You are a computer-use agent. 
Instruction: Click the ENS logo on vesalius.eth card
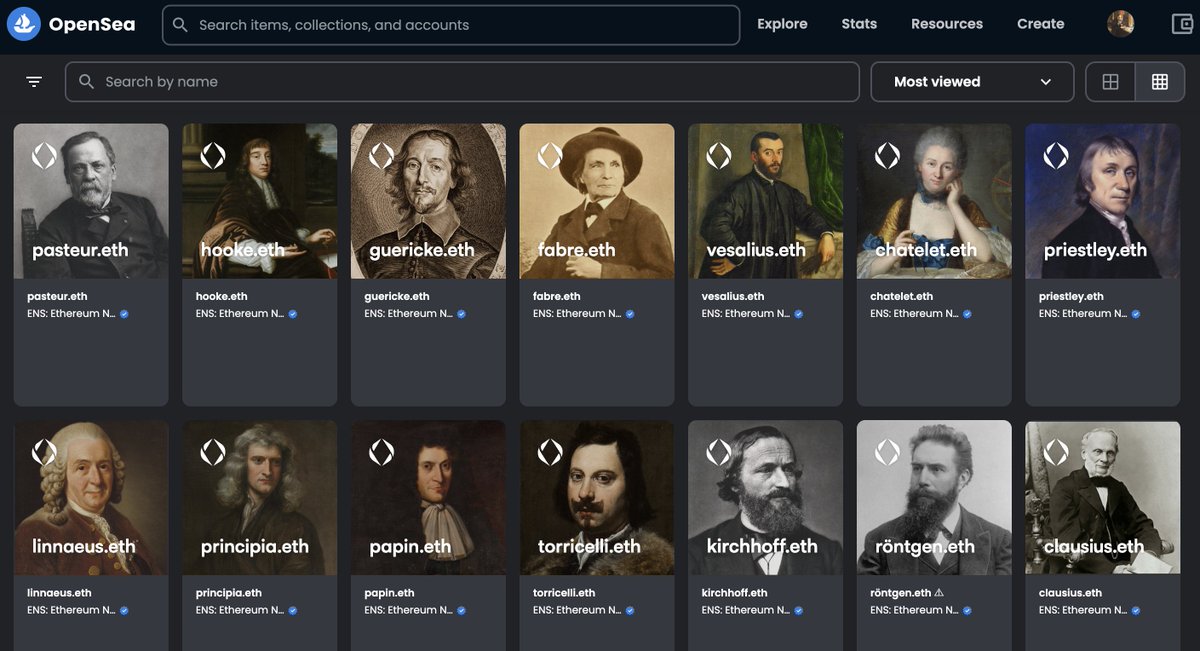click(x=719, y=155)
